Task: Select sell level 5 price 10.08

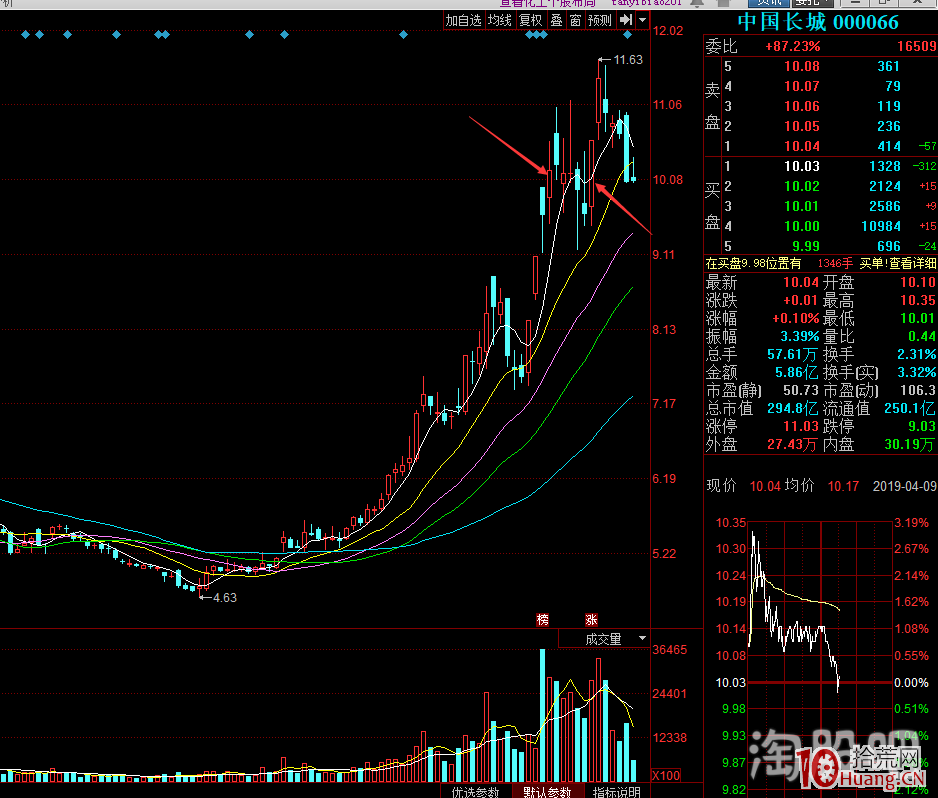Action: coord(802,66)
